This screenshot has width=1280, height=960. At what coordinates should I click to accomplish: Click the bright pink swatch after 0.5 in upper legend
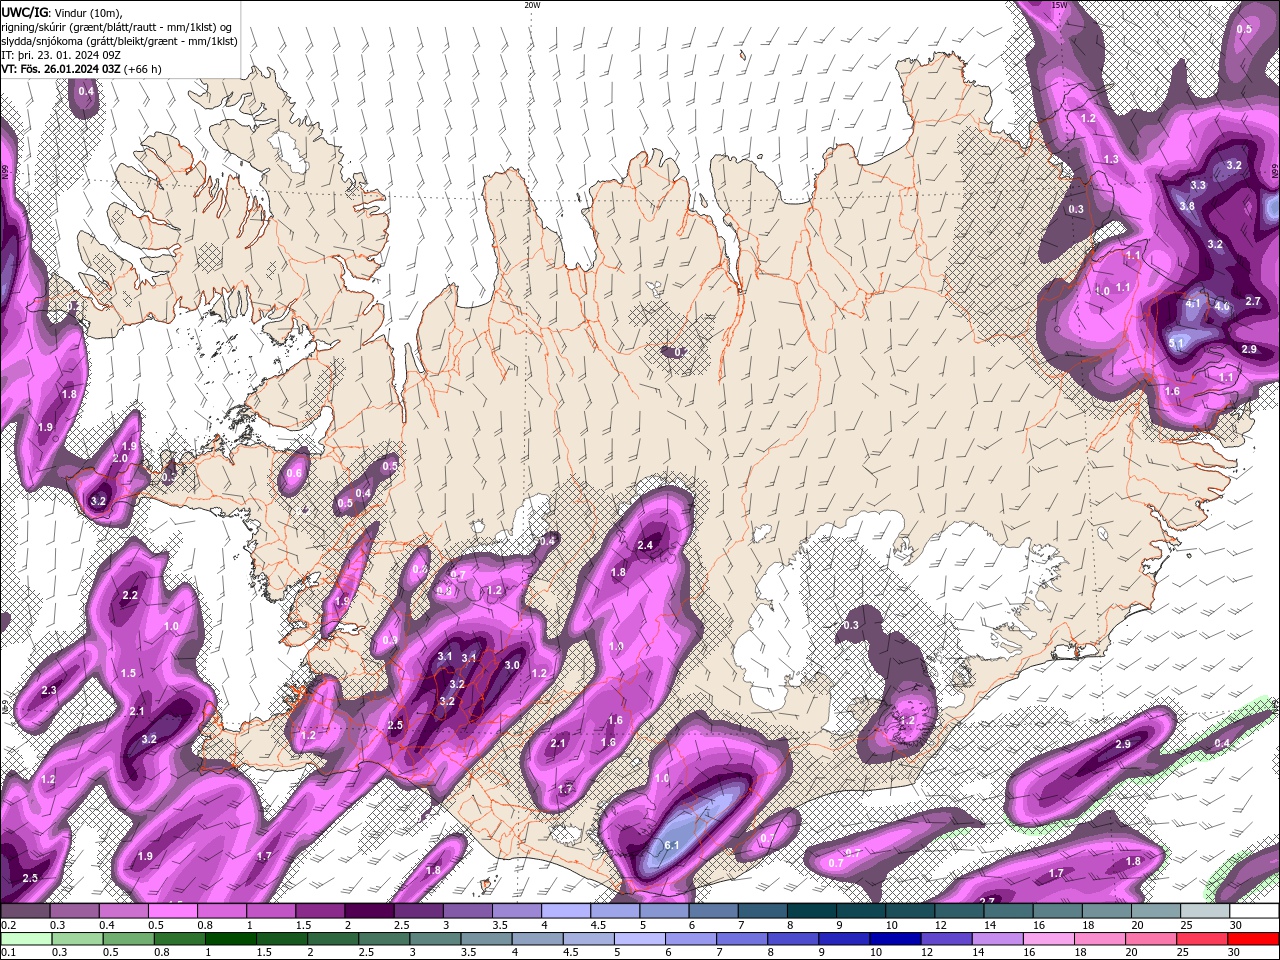[172, 911]
